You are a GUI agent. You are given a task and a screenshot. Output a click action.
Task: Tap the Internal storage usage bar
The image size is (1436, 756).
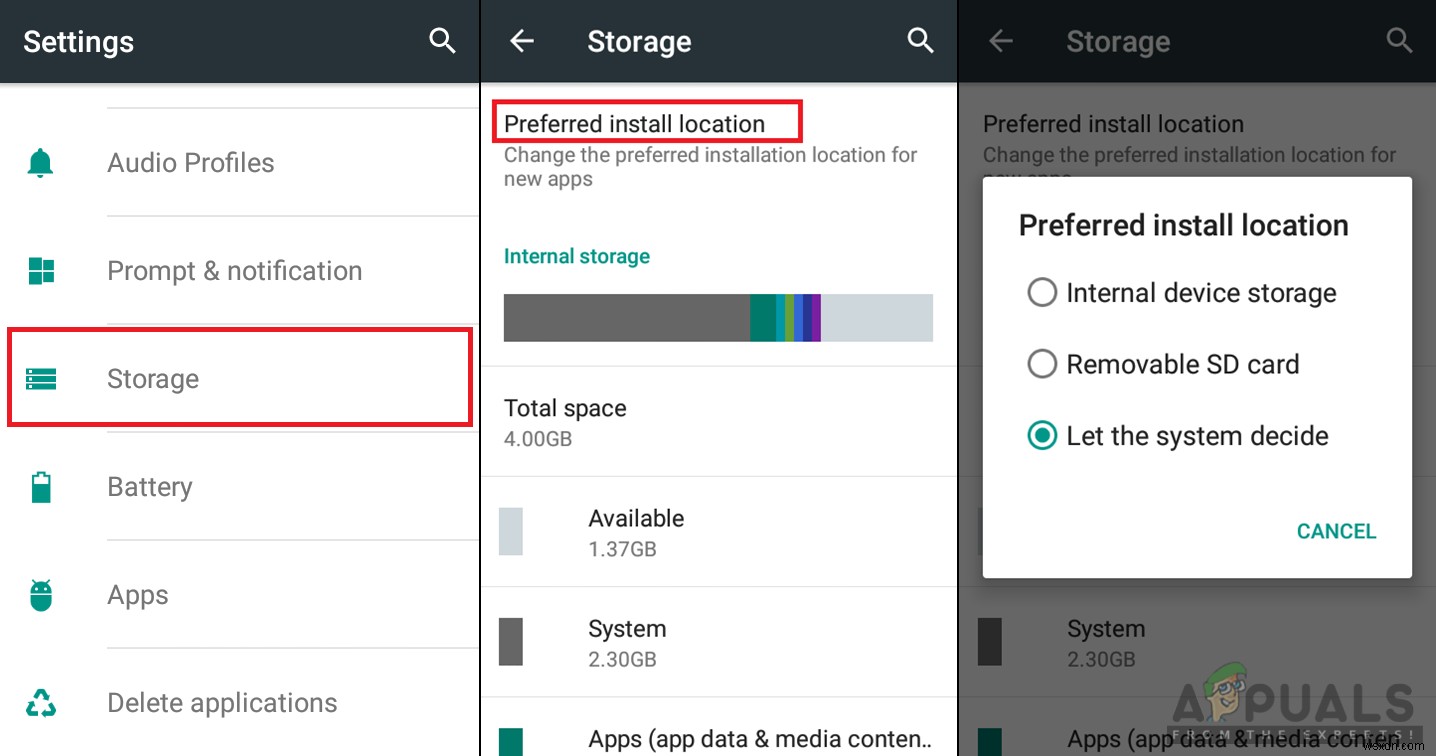(x=718, y=317)
